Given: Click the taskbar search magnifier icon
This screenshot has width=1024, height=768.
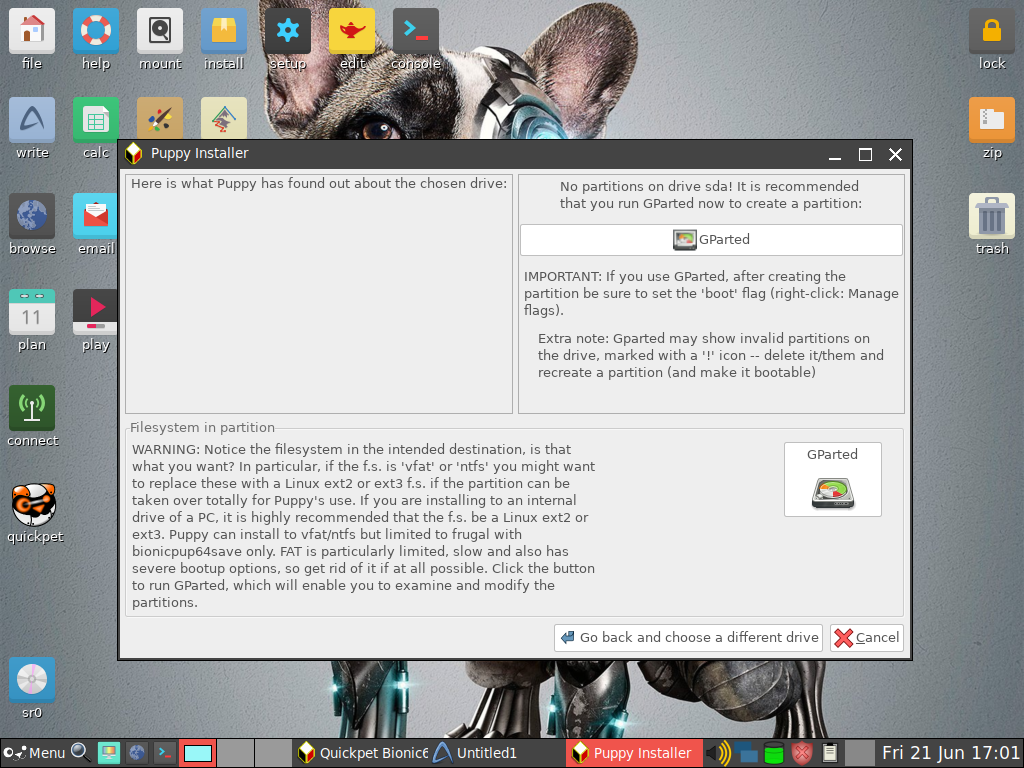Looking at the screenshot, I should coord(81,753).
